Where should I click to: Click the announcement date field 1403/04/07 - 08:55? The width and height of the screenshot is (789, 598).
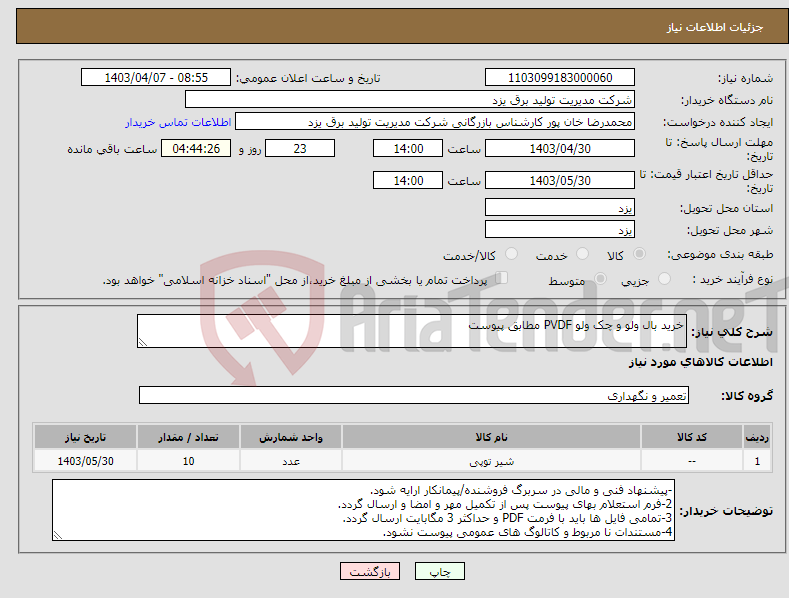tap(156, 78)
